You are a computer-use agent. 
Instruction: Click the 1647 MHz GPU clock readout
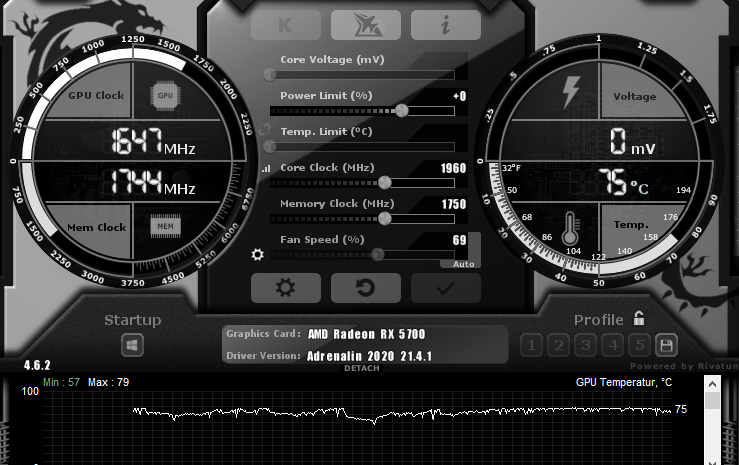[x=153, y=141]
